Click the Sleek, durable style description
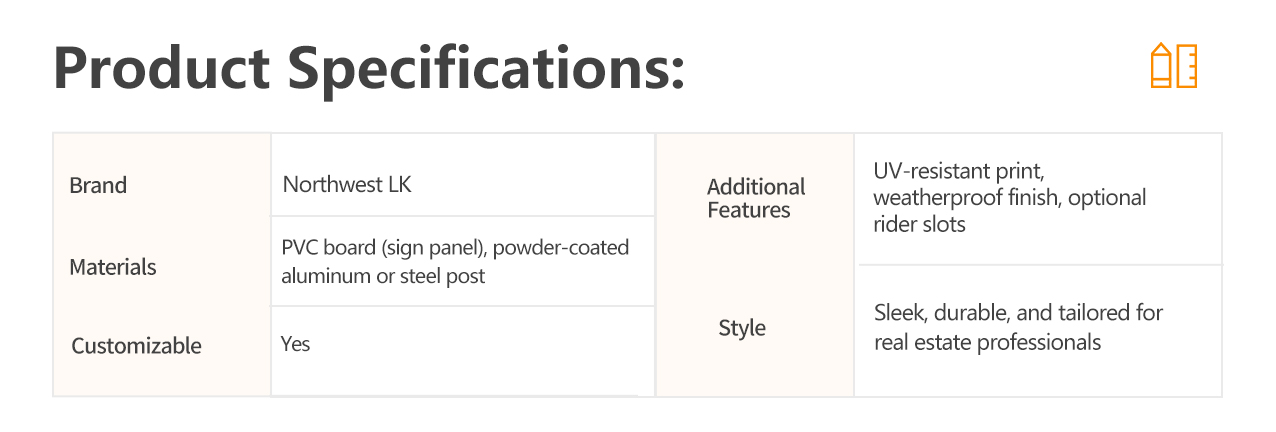The height and width of the screenshot is (432, 1276). tap(1018, 327)
